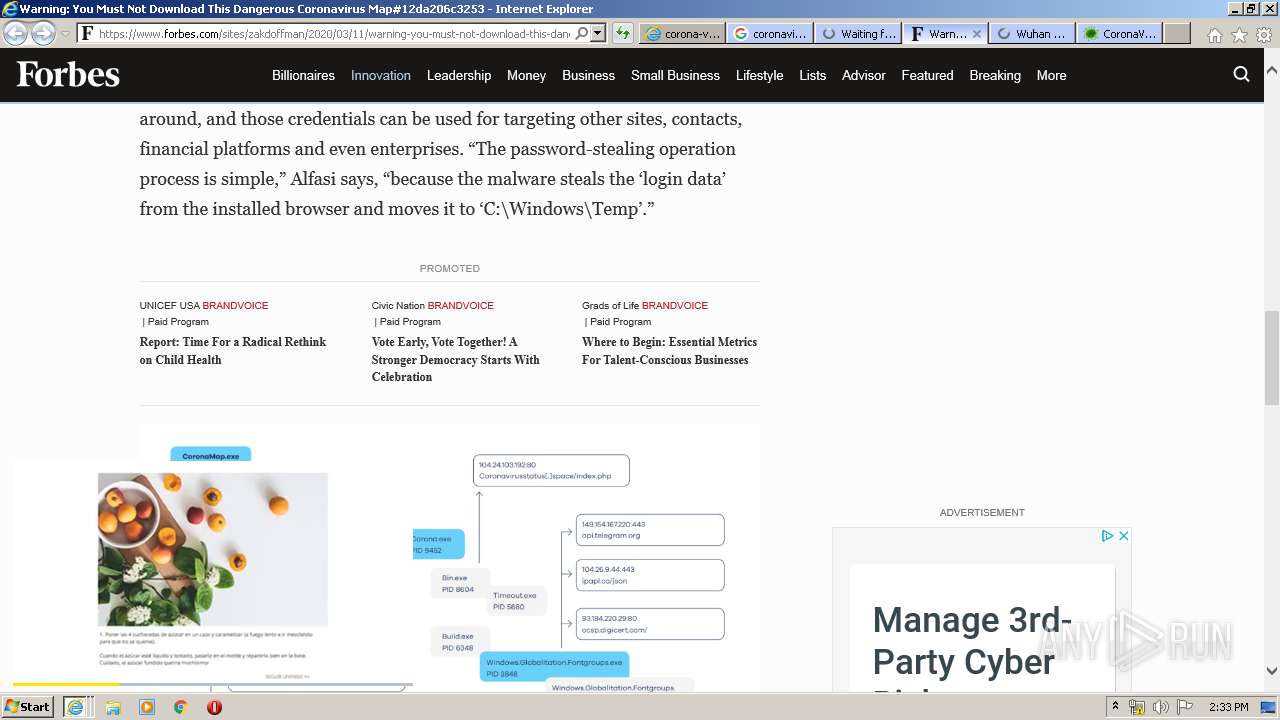Screen dimensions: 1280x720
Task: Switch to the CoronaV... tab
Action: [x=1120, y=33]
